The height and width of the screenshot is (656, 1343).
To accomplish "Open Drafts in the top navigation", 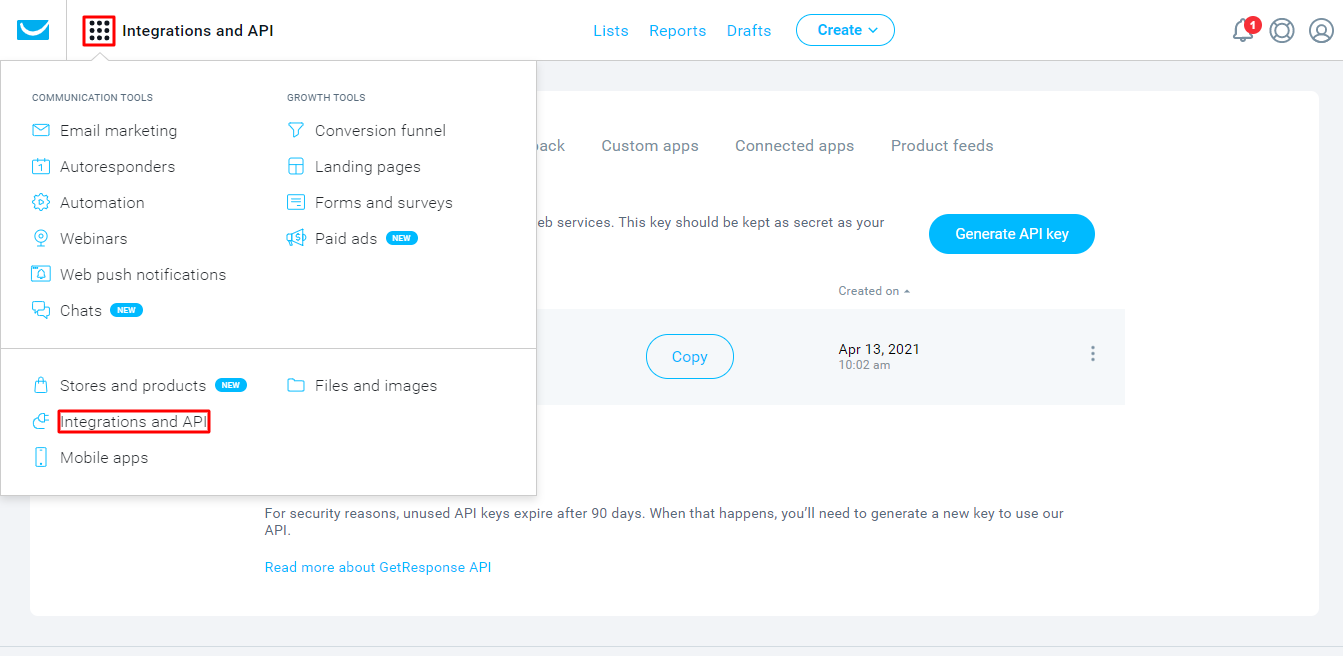I will coord(749,31).
